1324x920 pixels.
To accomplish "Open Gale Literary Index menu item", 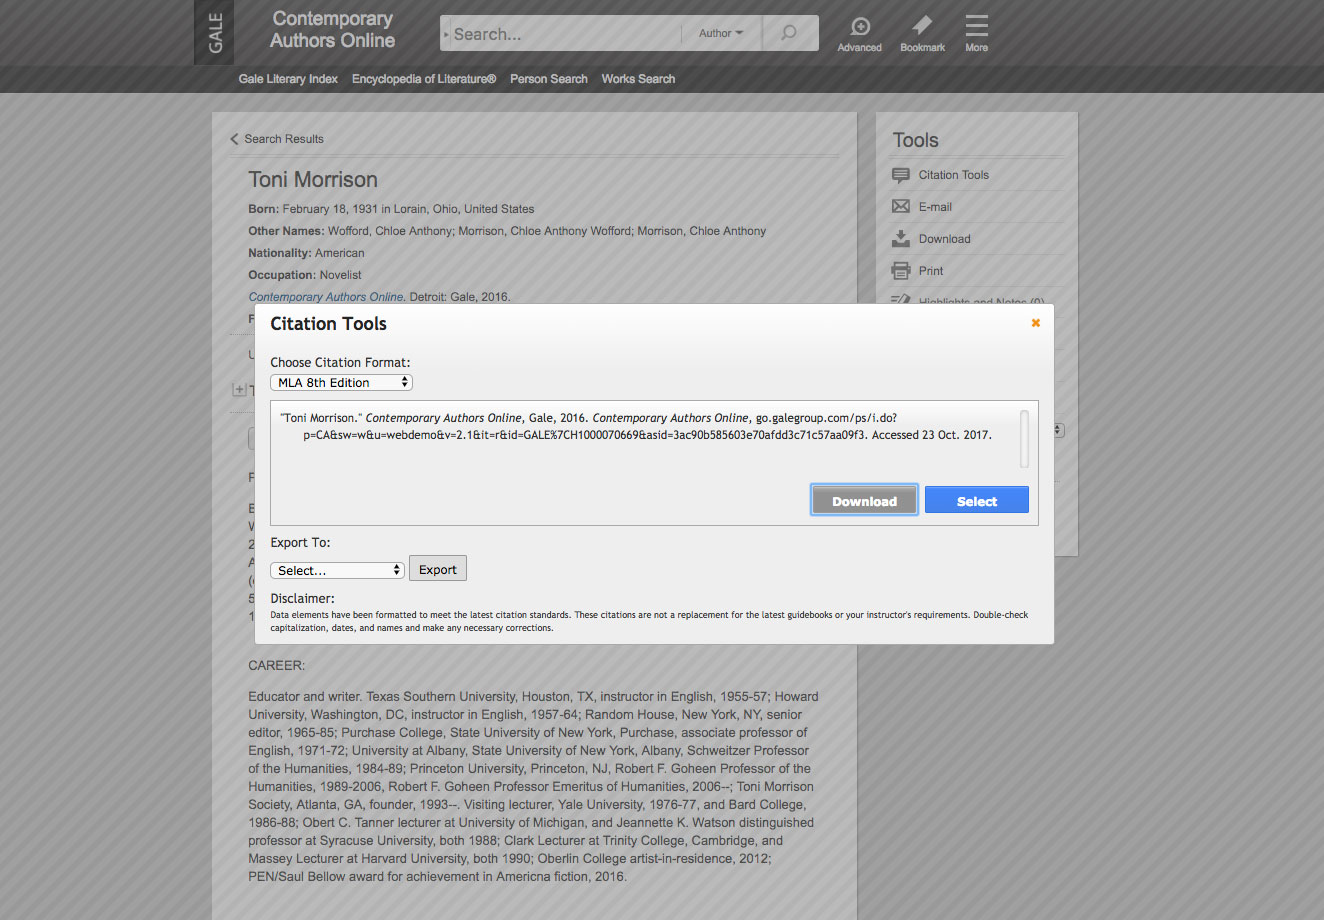I will [288, 79].
